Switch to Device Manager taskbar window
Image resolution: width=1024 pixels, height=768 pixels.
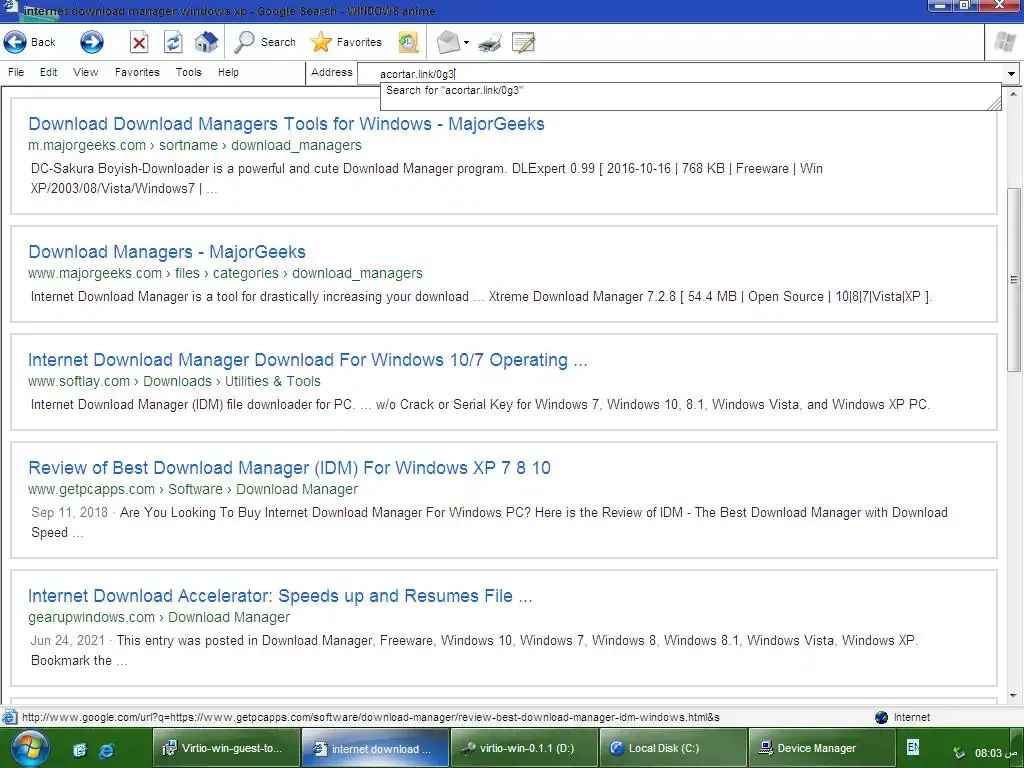[822, 748]
